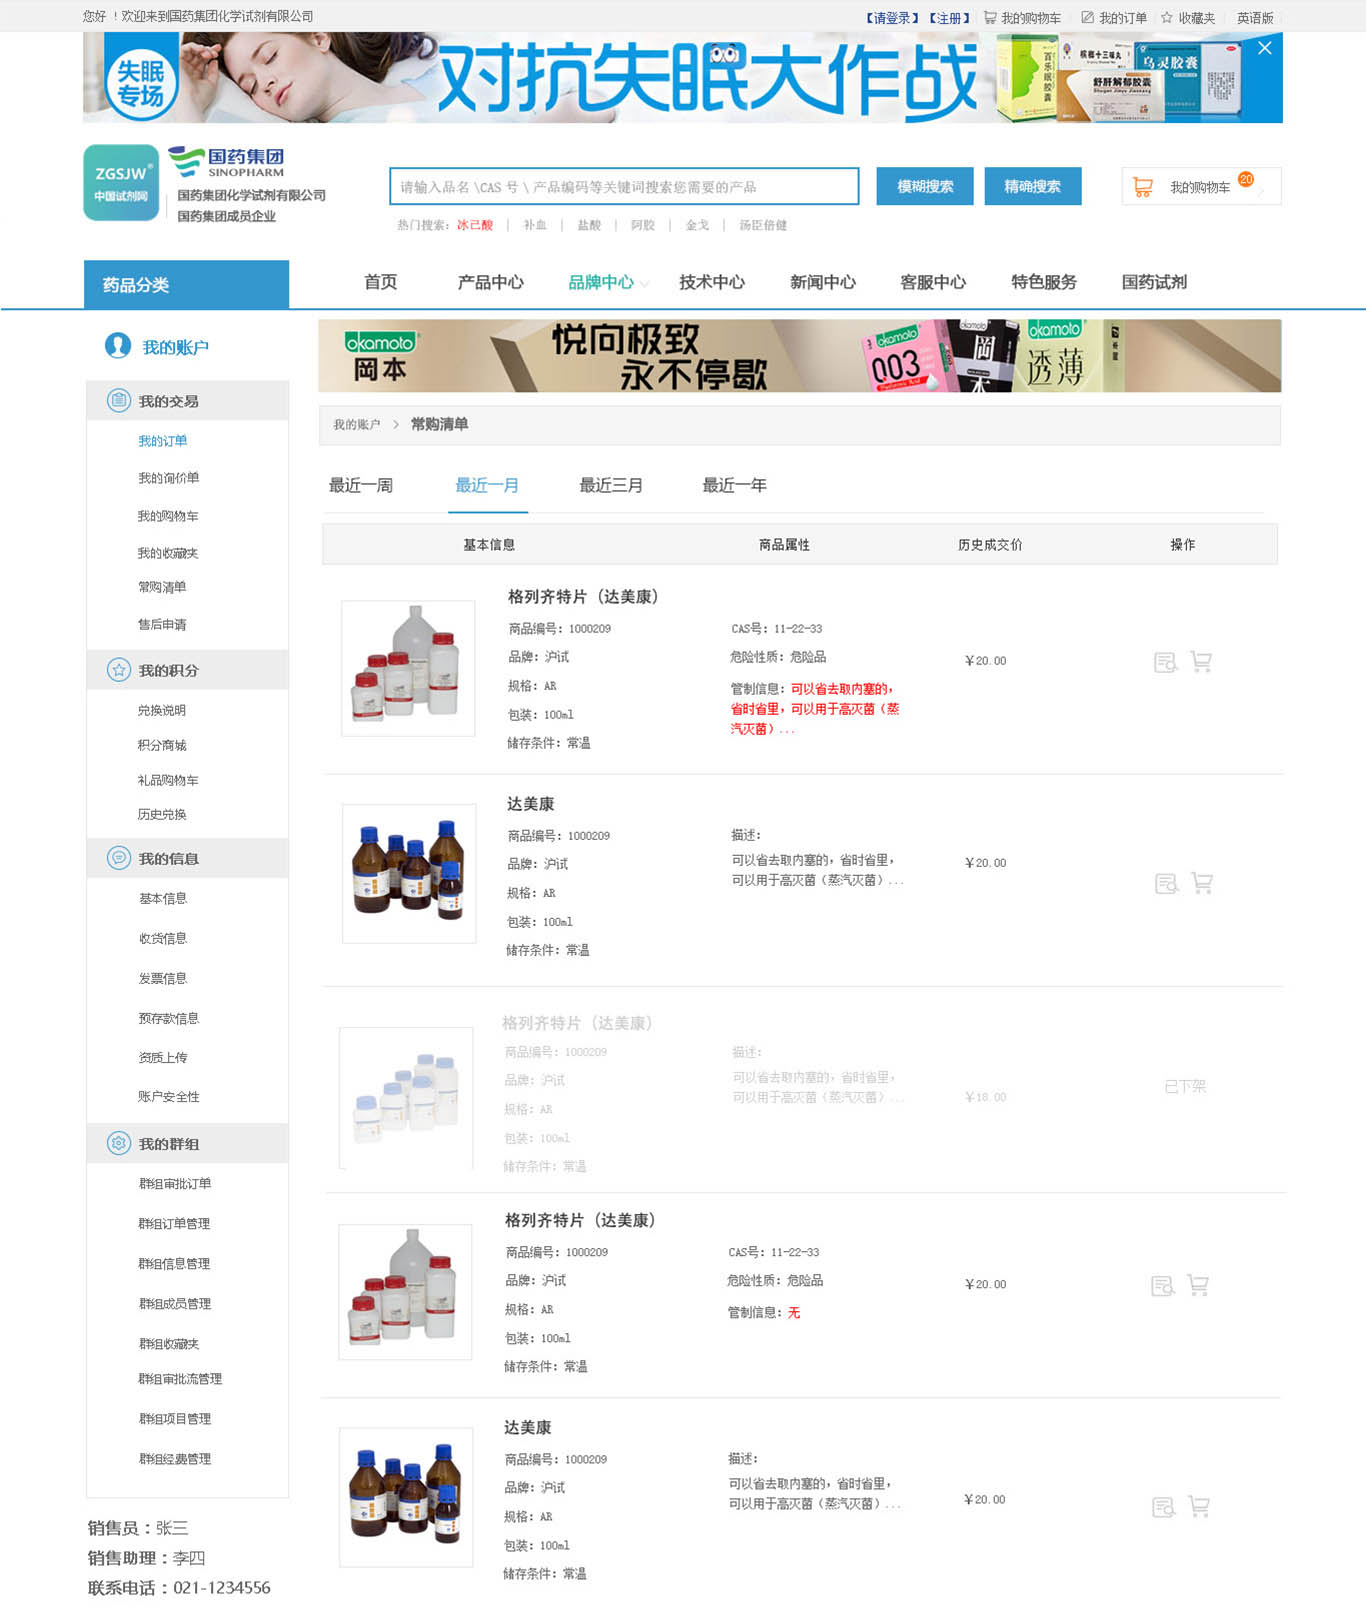The width and height of the screenshot is (1366, 1608).
Task: Click the 我的群组 gear icon
Action: click(119, 1143)
